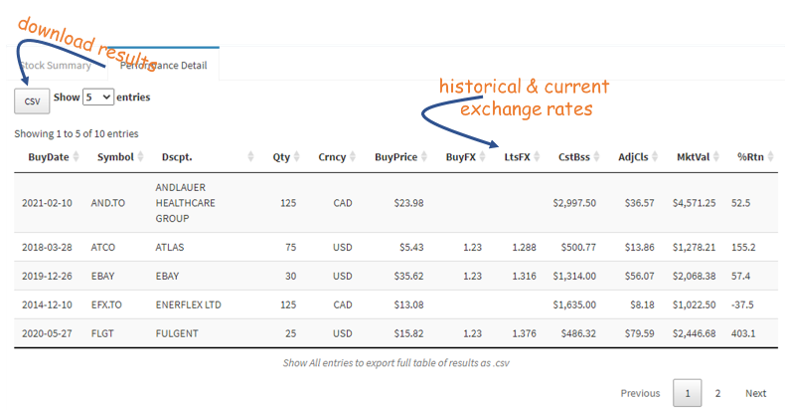This screenshot has height=410, width=785.
Task: Download results with the CSV button
Action: [x=32, y=101]
